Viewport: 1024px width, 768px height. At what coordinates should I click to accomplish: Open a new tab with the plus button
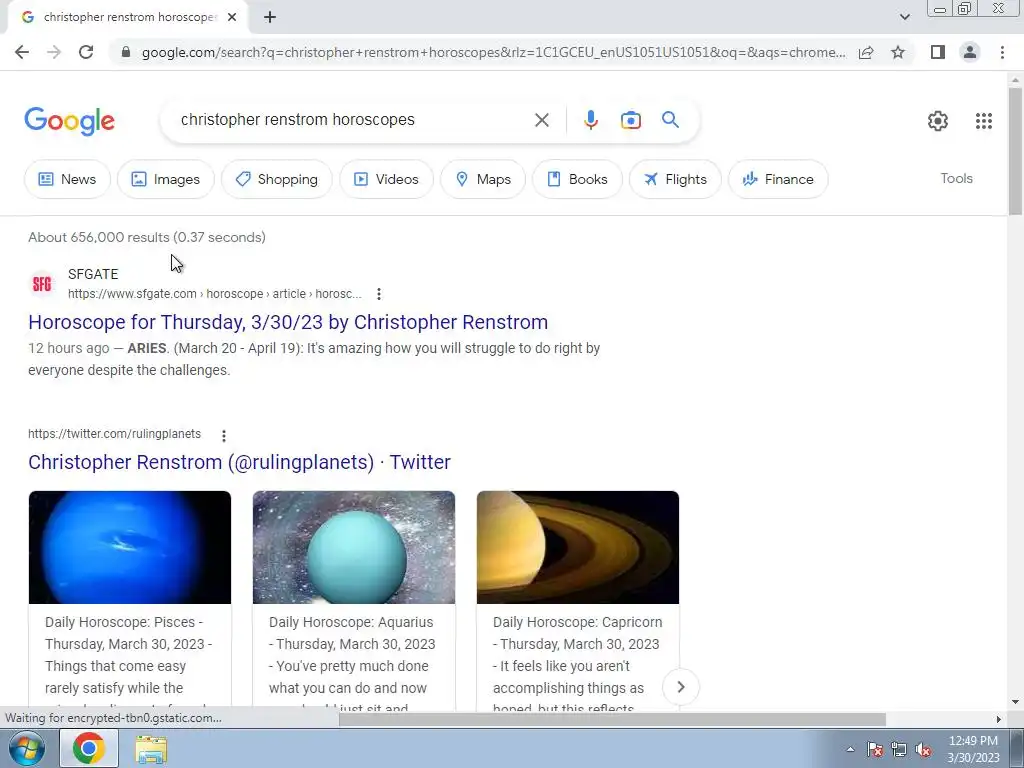pyautogui.click(x=270, y=17)
